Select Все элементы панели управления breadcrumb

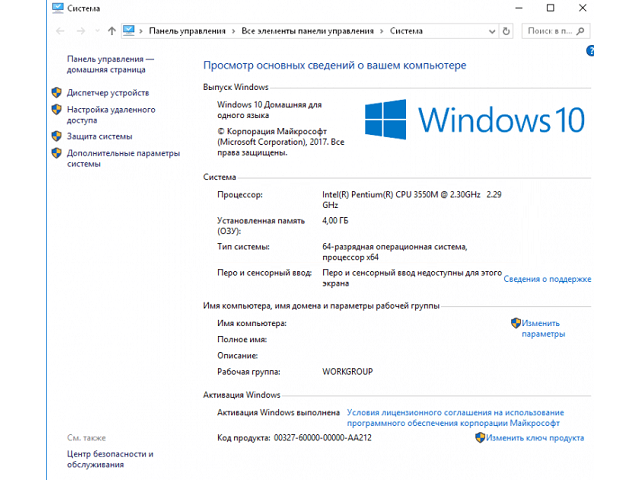pos(307,31)
